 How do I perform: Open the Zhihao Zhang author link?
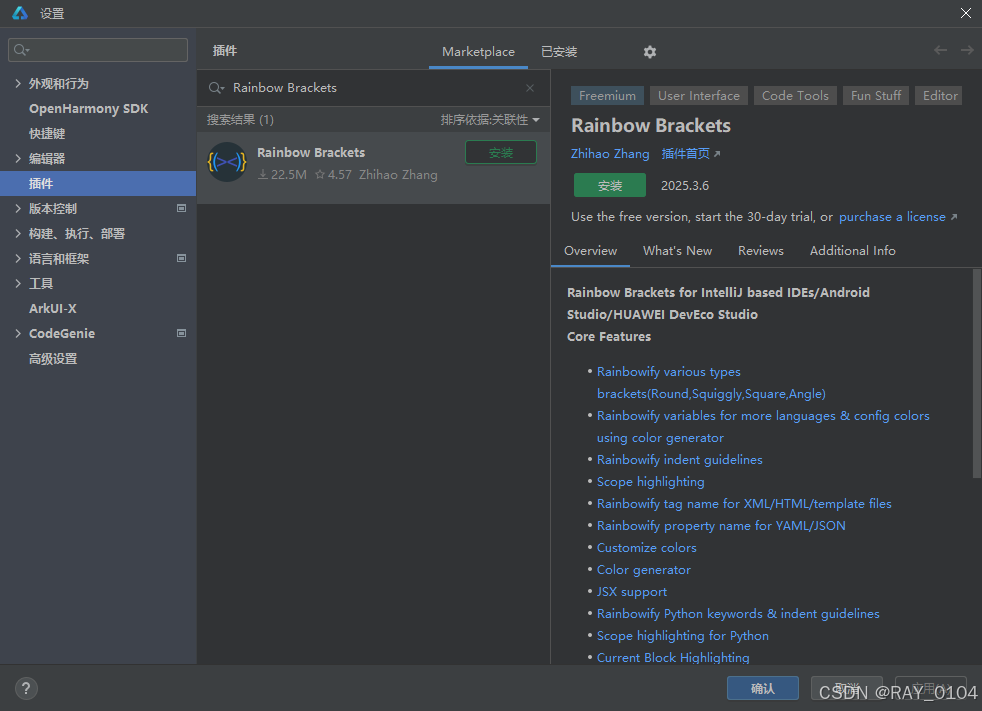pyautogui.click(x=610, y=153)
